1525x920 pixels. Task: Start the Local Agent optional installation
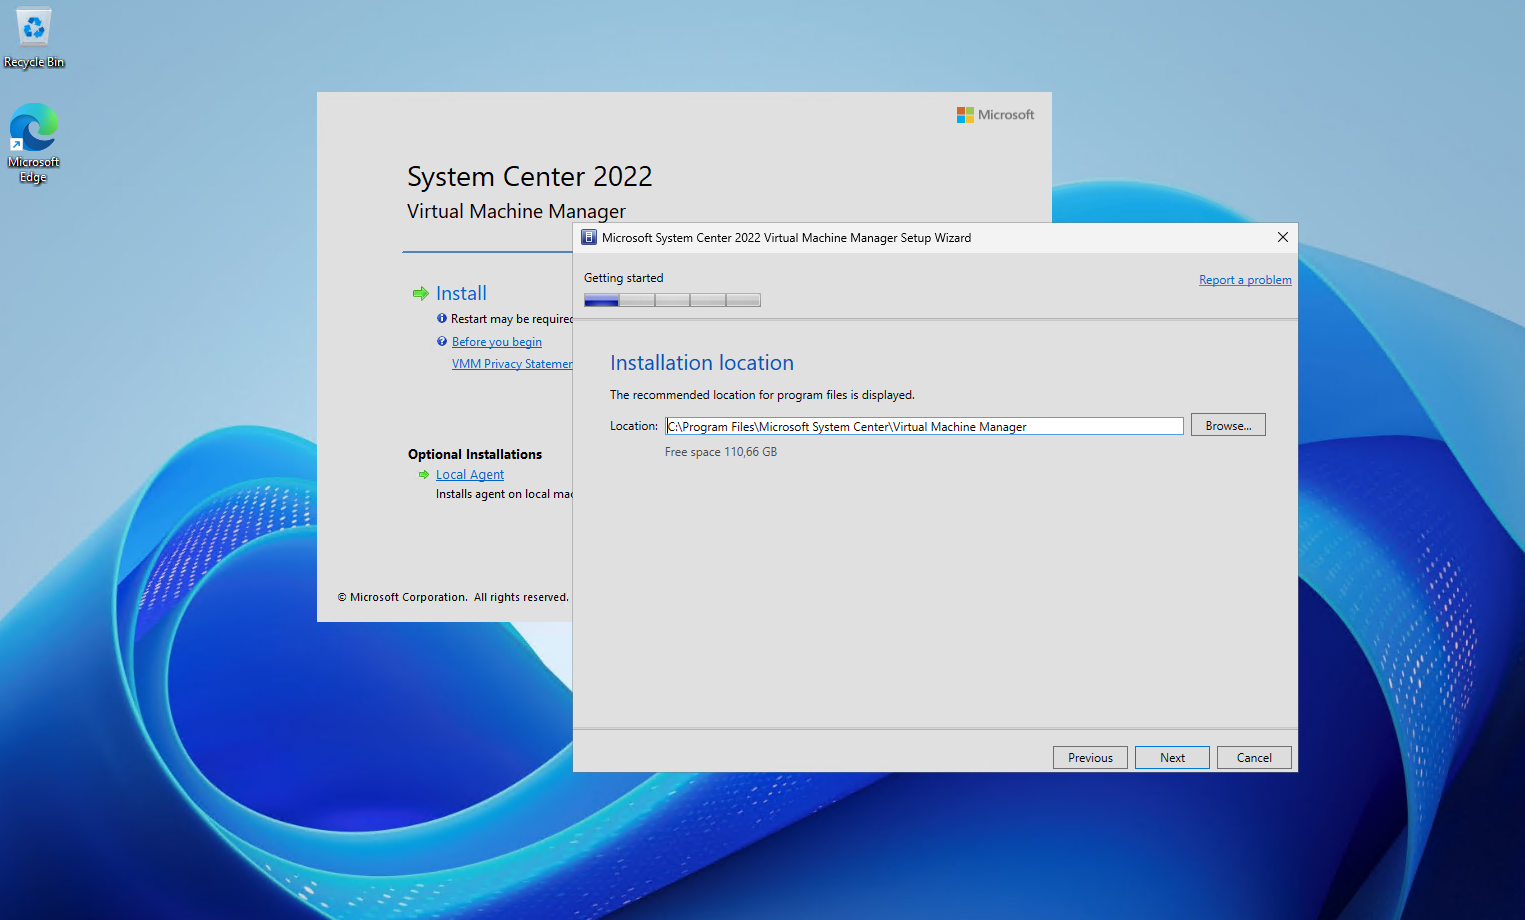pyautogui.click(x=470, y=475)
